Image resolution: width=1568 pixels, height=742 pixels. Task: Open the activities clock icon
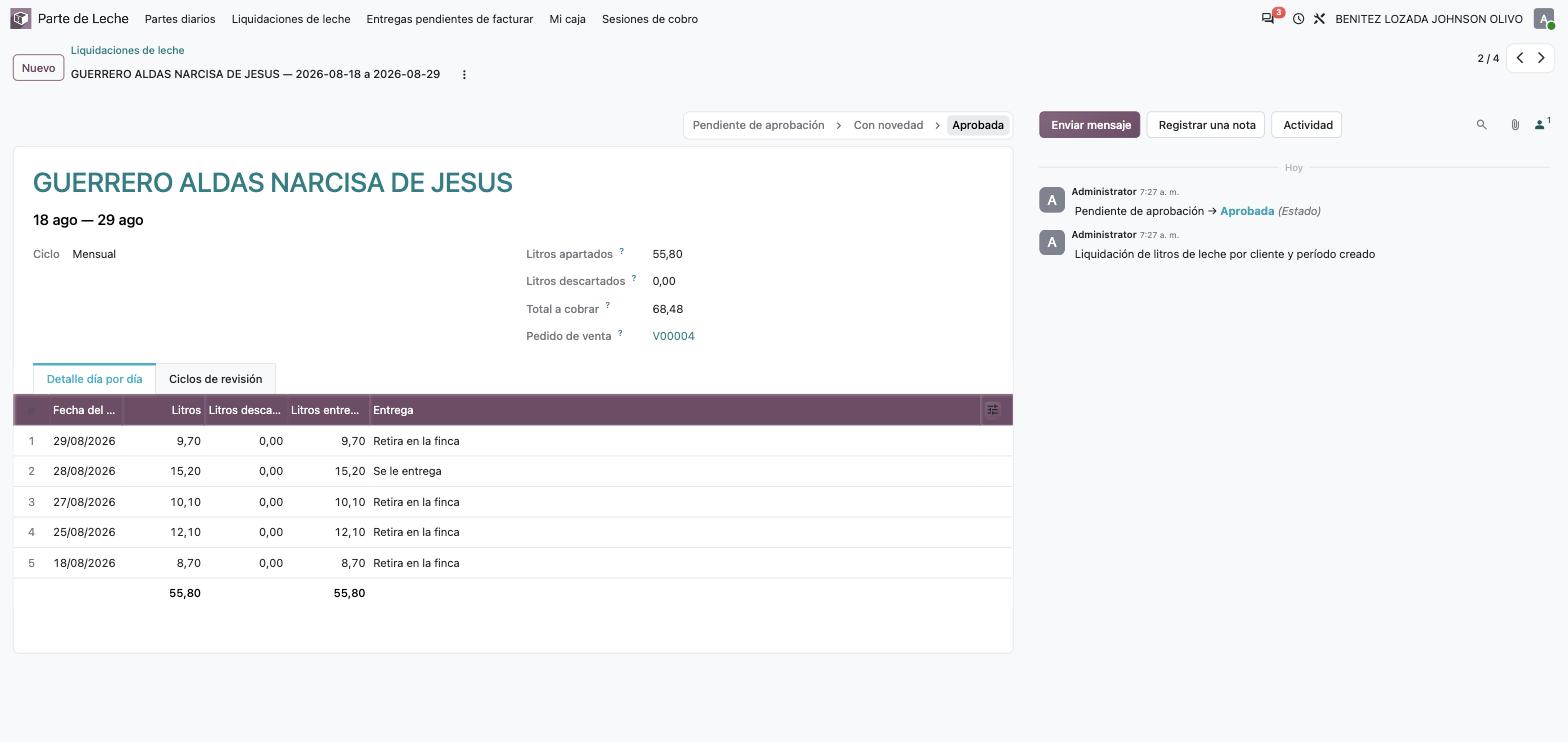coord(1298,19)
